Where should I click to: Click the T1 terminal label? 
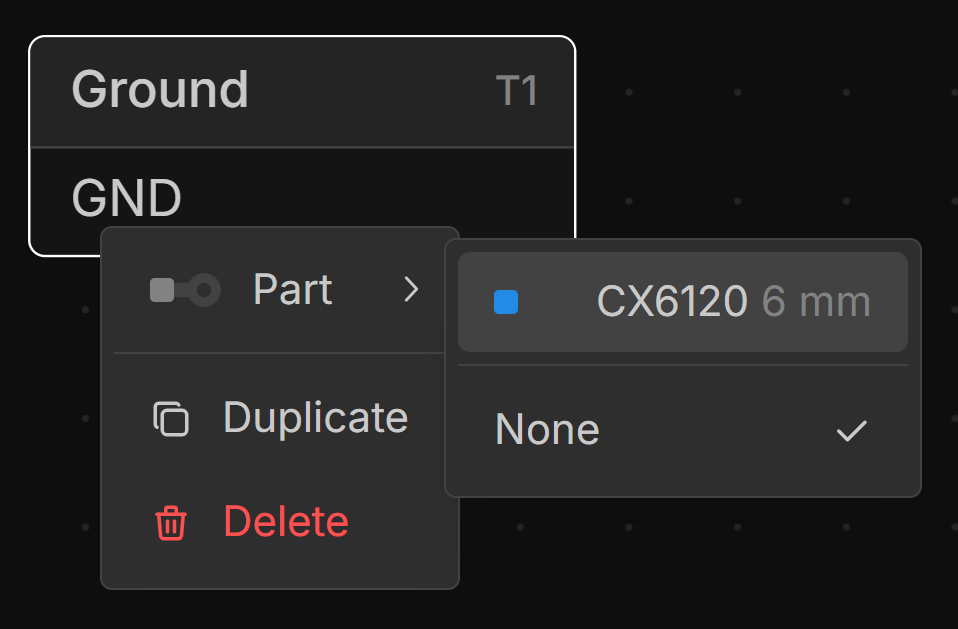[517, 92]
